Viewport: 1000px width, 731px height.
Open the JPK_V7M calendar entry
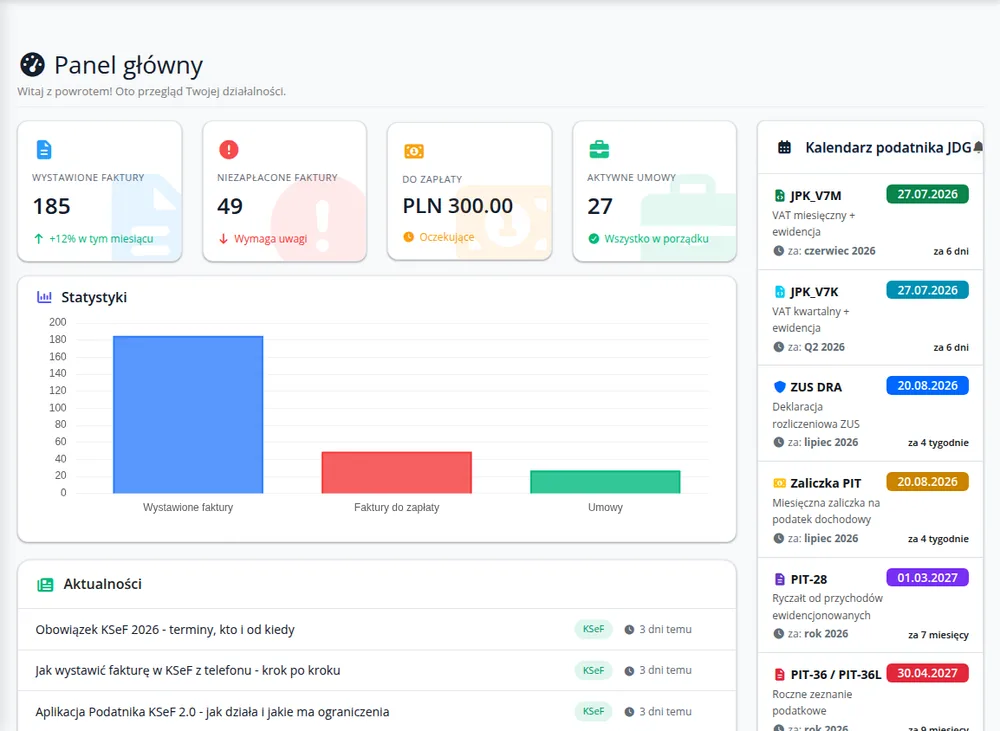click(871, 221)
